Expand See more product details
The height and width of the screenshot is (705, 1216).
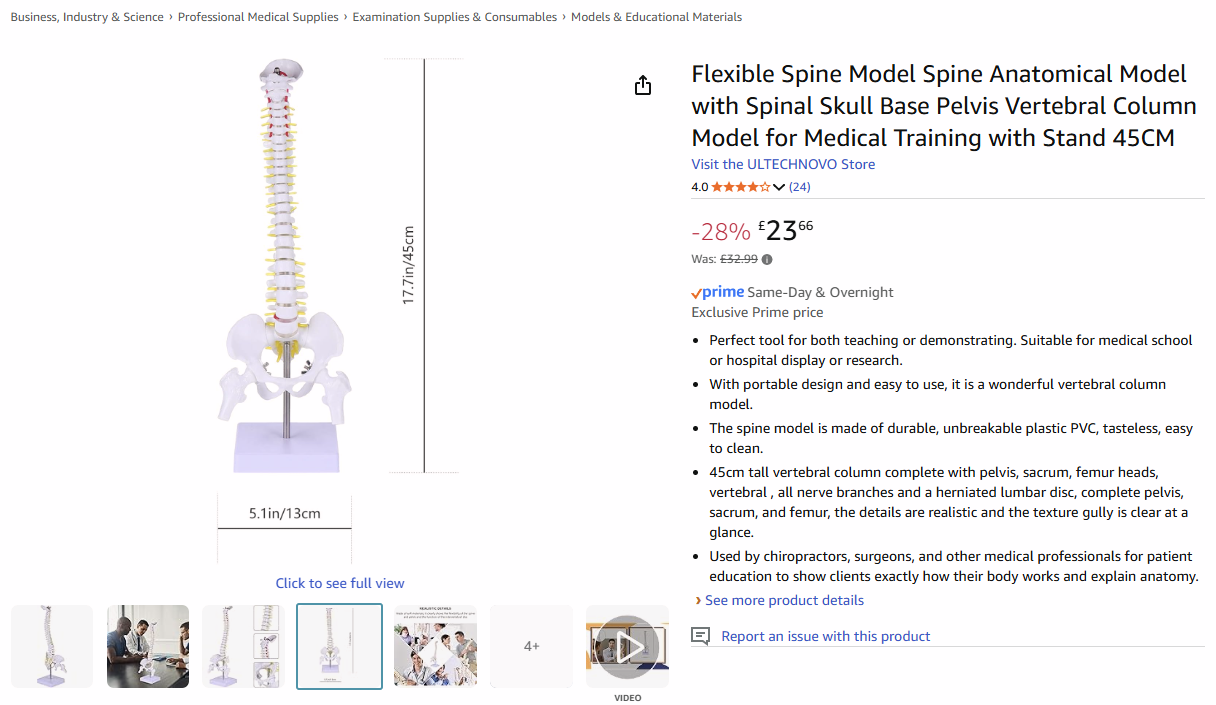(784, 600)
